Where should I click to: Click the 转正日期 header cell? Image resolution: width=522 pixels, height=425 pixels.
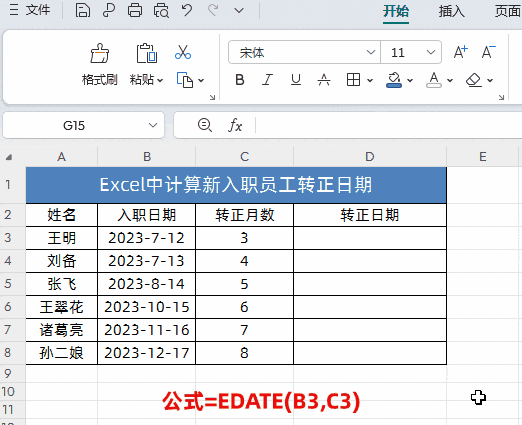370,215
